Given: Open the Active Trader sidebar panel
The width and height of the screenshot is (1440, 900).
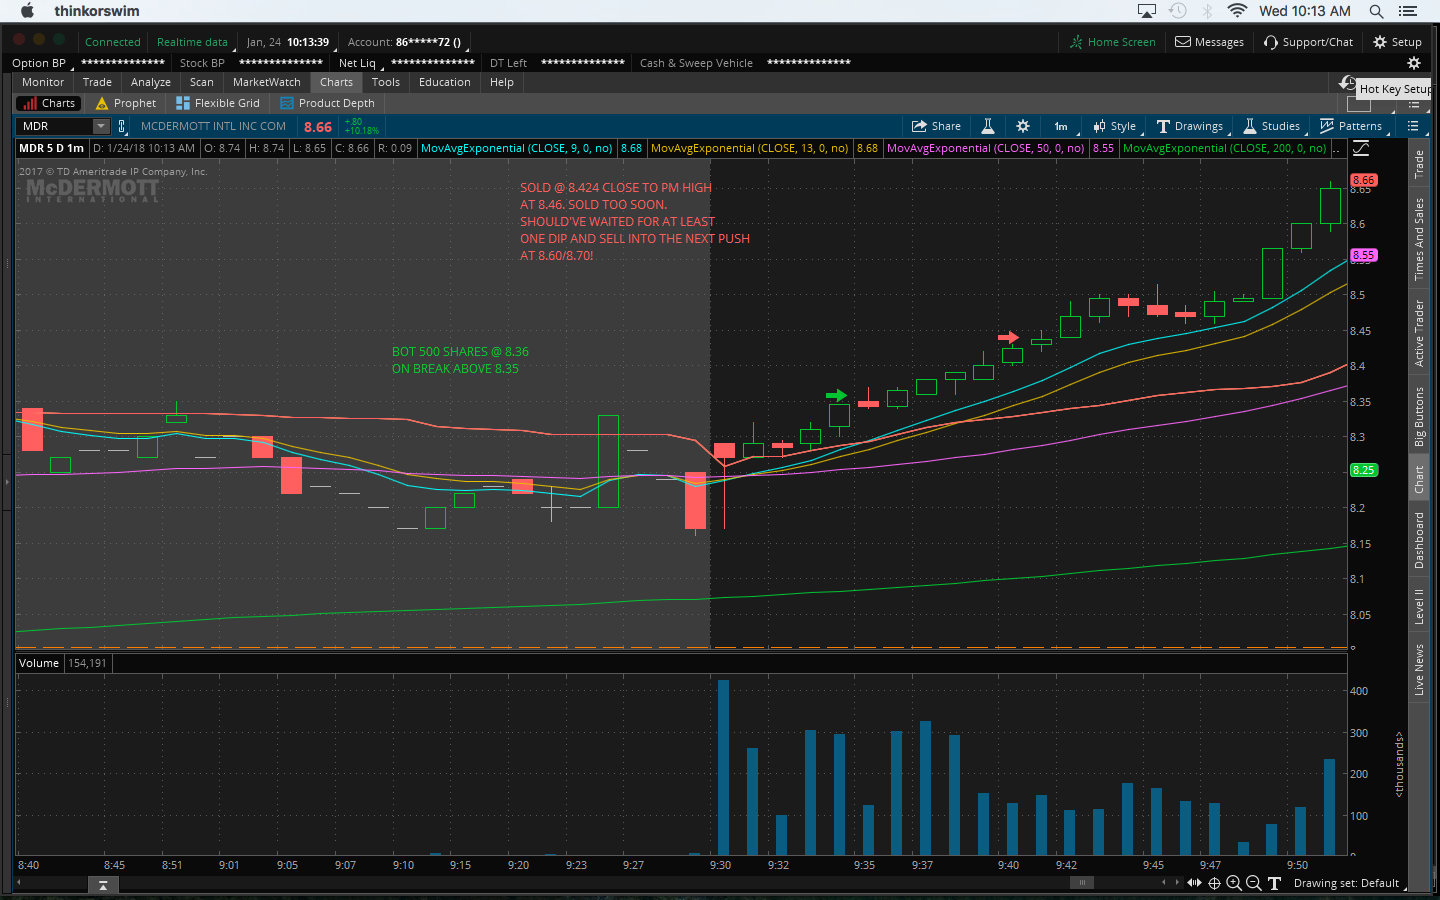Looking at the screenshot, I should coord(1418,333).
